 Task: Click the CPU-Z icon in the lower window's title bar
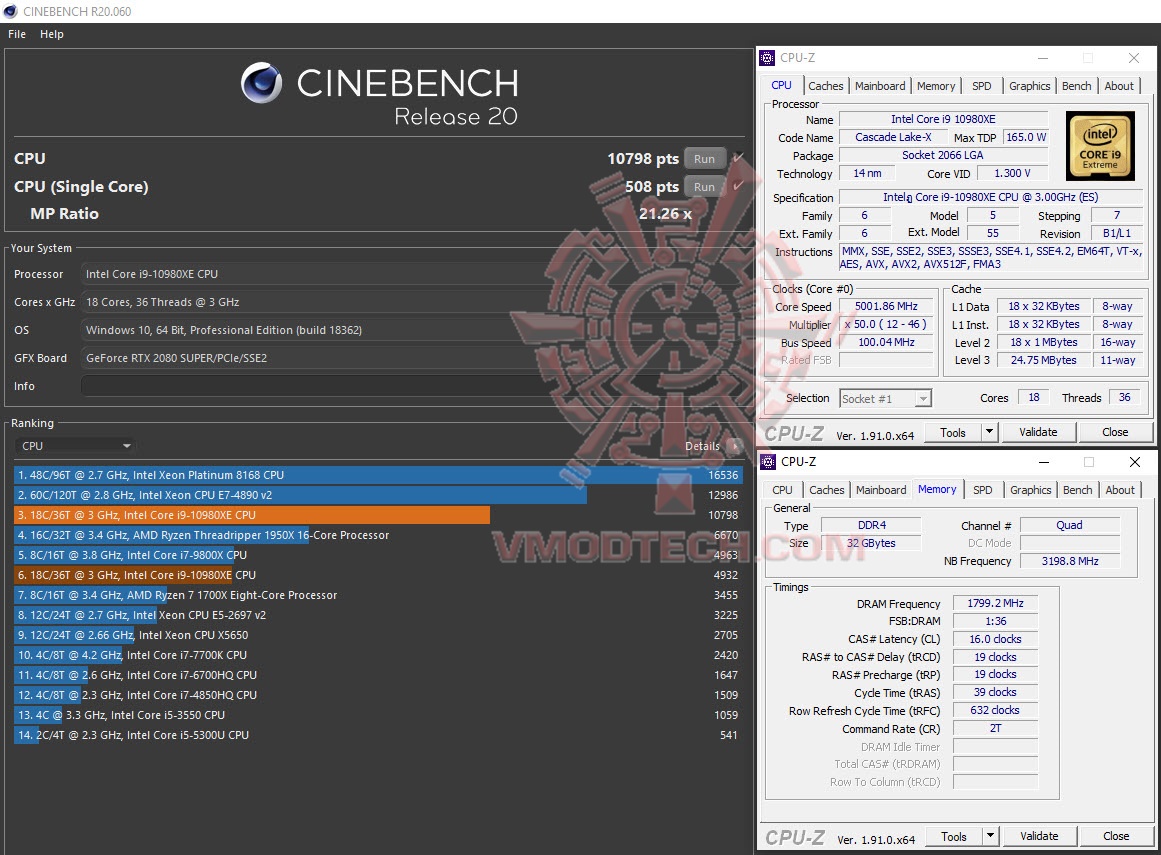click(769, 462)
